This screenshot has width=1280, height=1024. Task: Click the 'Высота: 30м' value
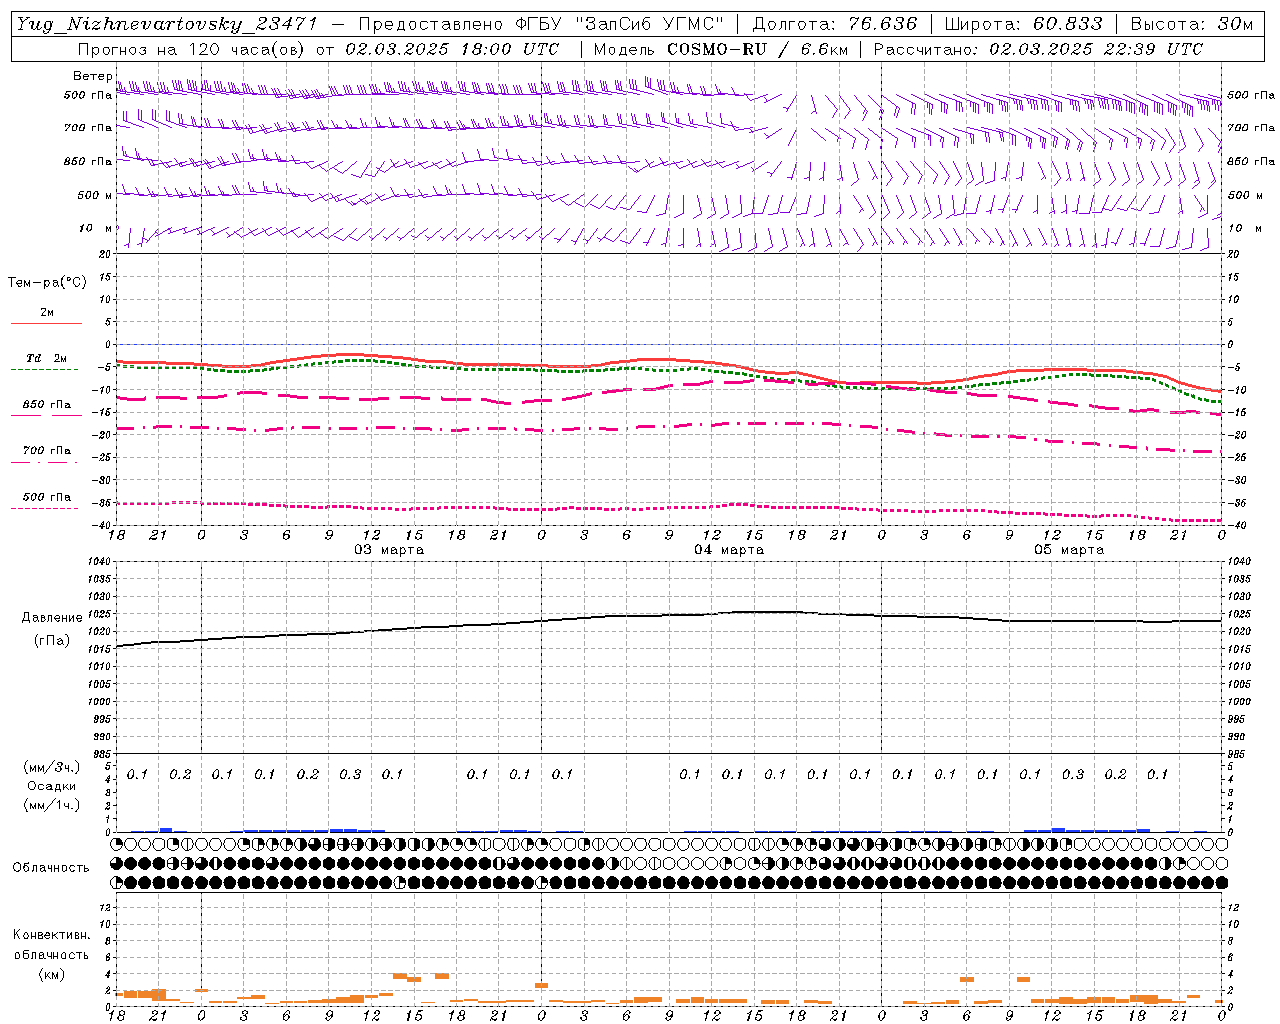tap(1191, 24)
